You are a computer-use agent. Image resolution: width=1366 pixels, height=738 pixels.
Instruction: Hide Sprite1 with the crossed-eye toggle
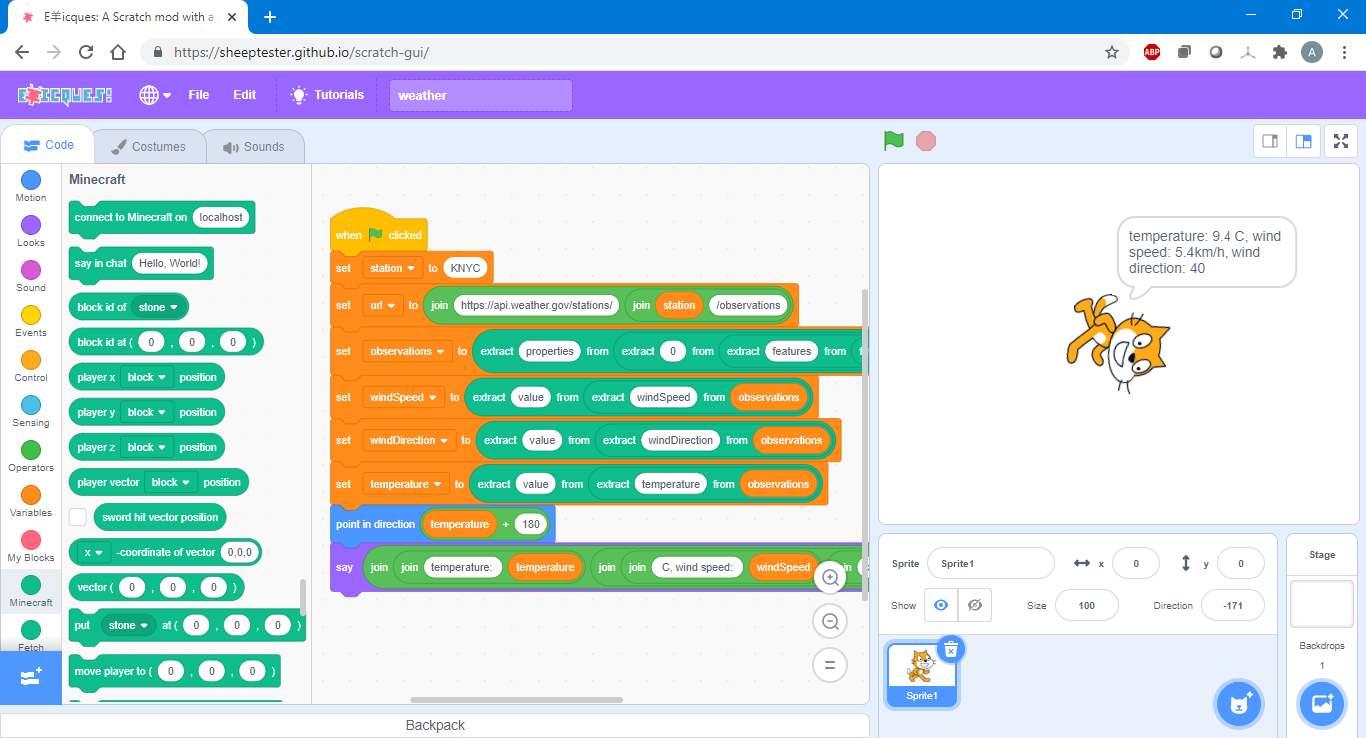974,604
